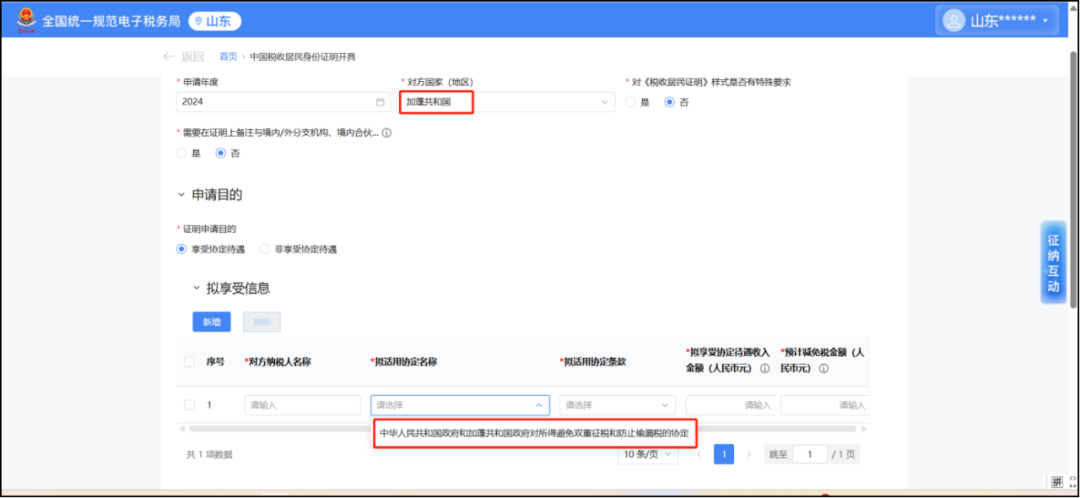This screenshot has width=1080, height=498.
Task: Click info icon next to 拟享受协定待遇收入金额 header
Action: [x=764, y=369]
